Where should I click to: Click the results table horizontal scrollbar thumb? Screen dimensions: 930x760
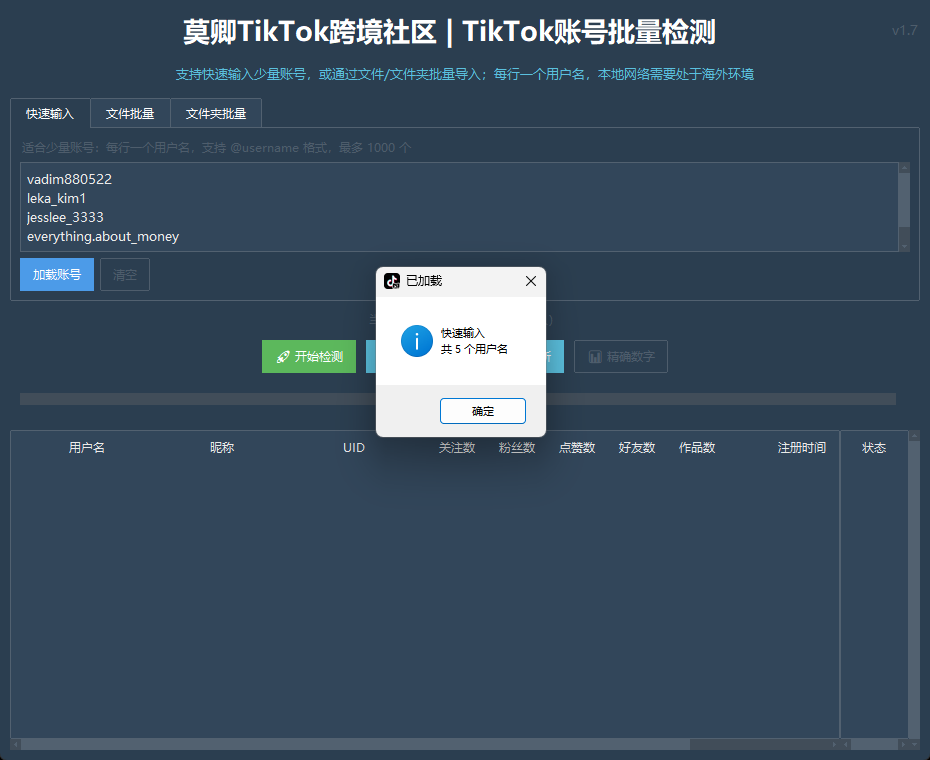click(x=356, y=744)
